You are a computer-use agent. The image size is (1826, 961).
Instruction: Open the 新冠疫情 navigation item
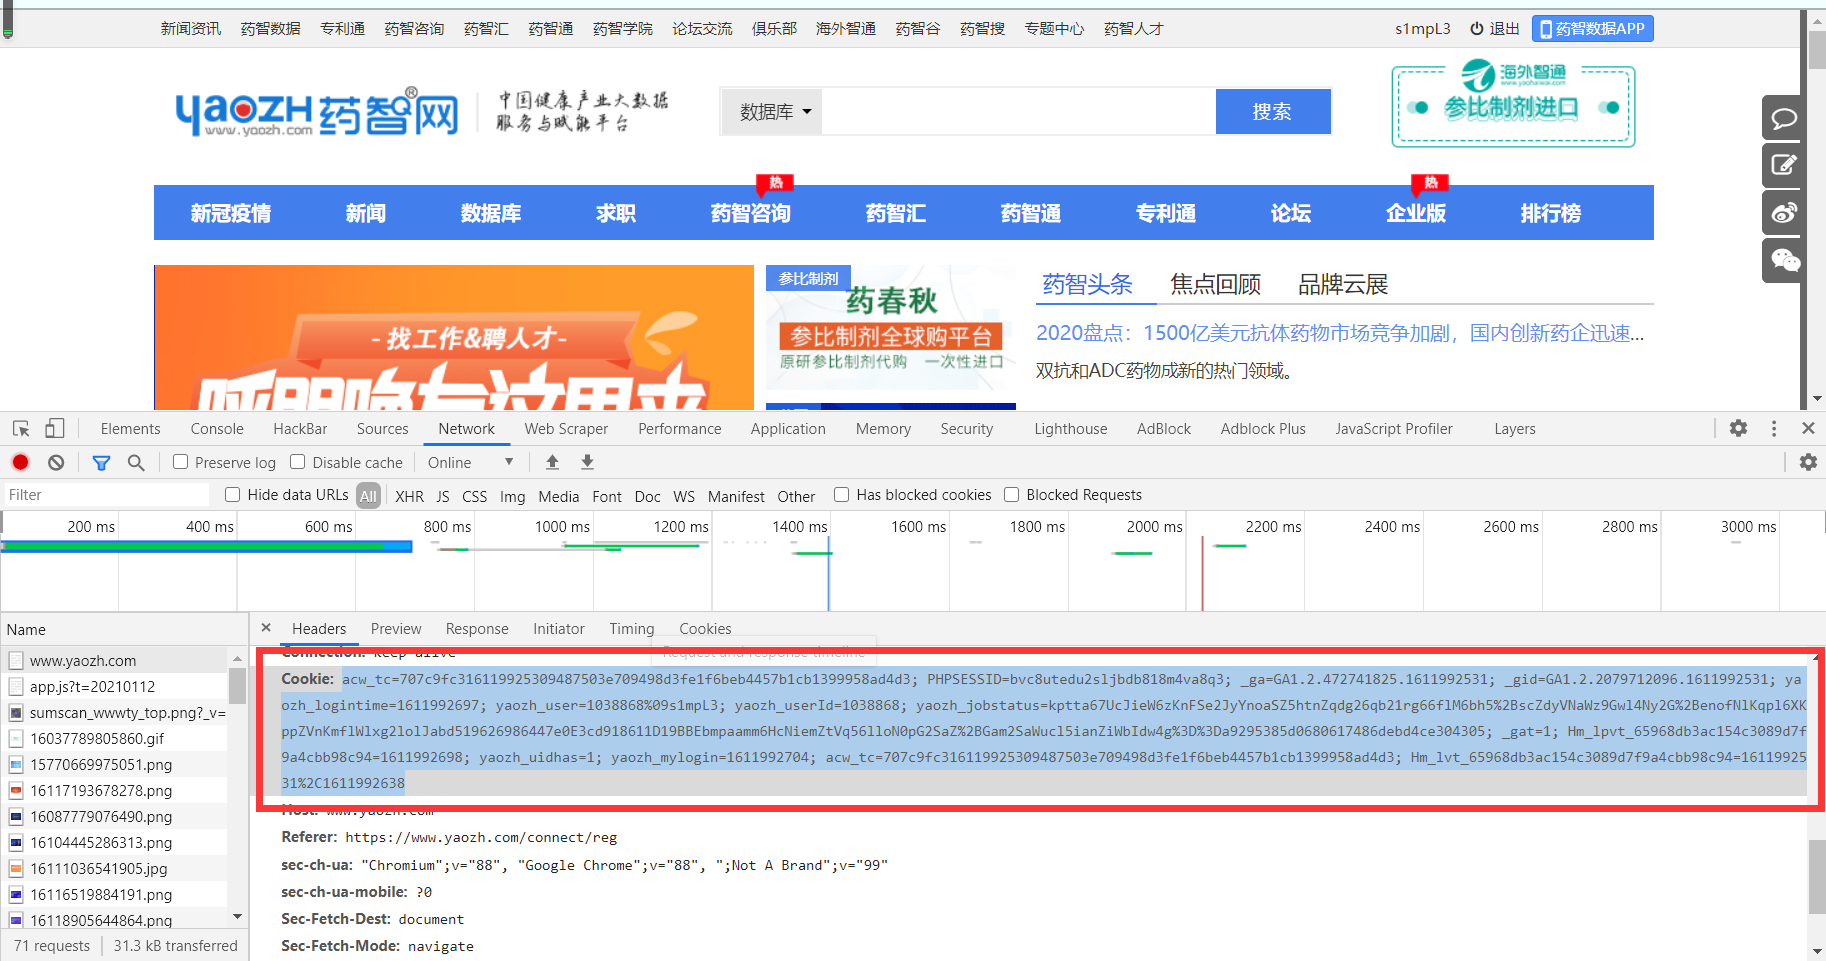coord(231,213)
